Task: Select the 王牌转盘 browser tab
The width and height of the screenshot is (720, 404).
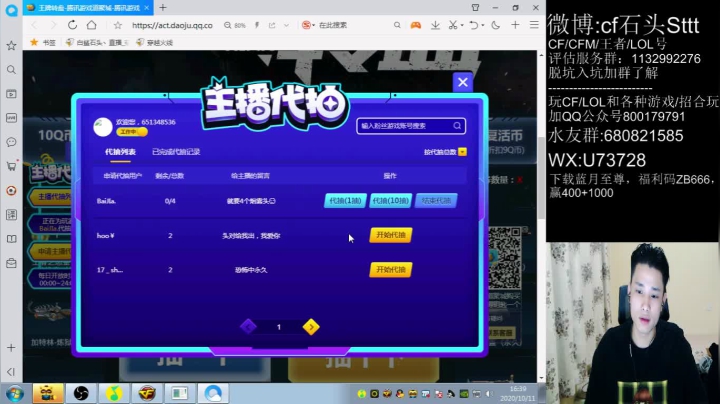Action: 87,8
